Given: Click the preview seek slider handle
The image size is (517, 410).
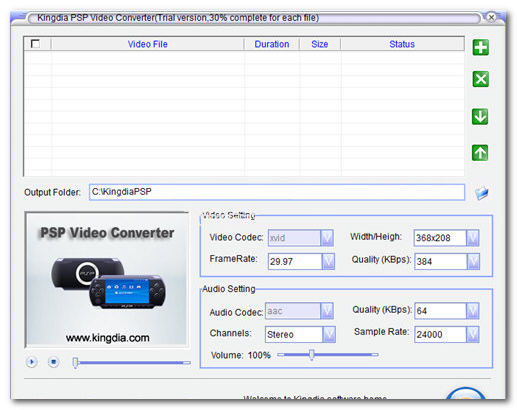Looking at the screenshot, I should point(75,363).
